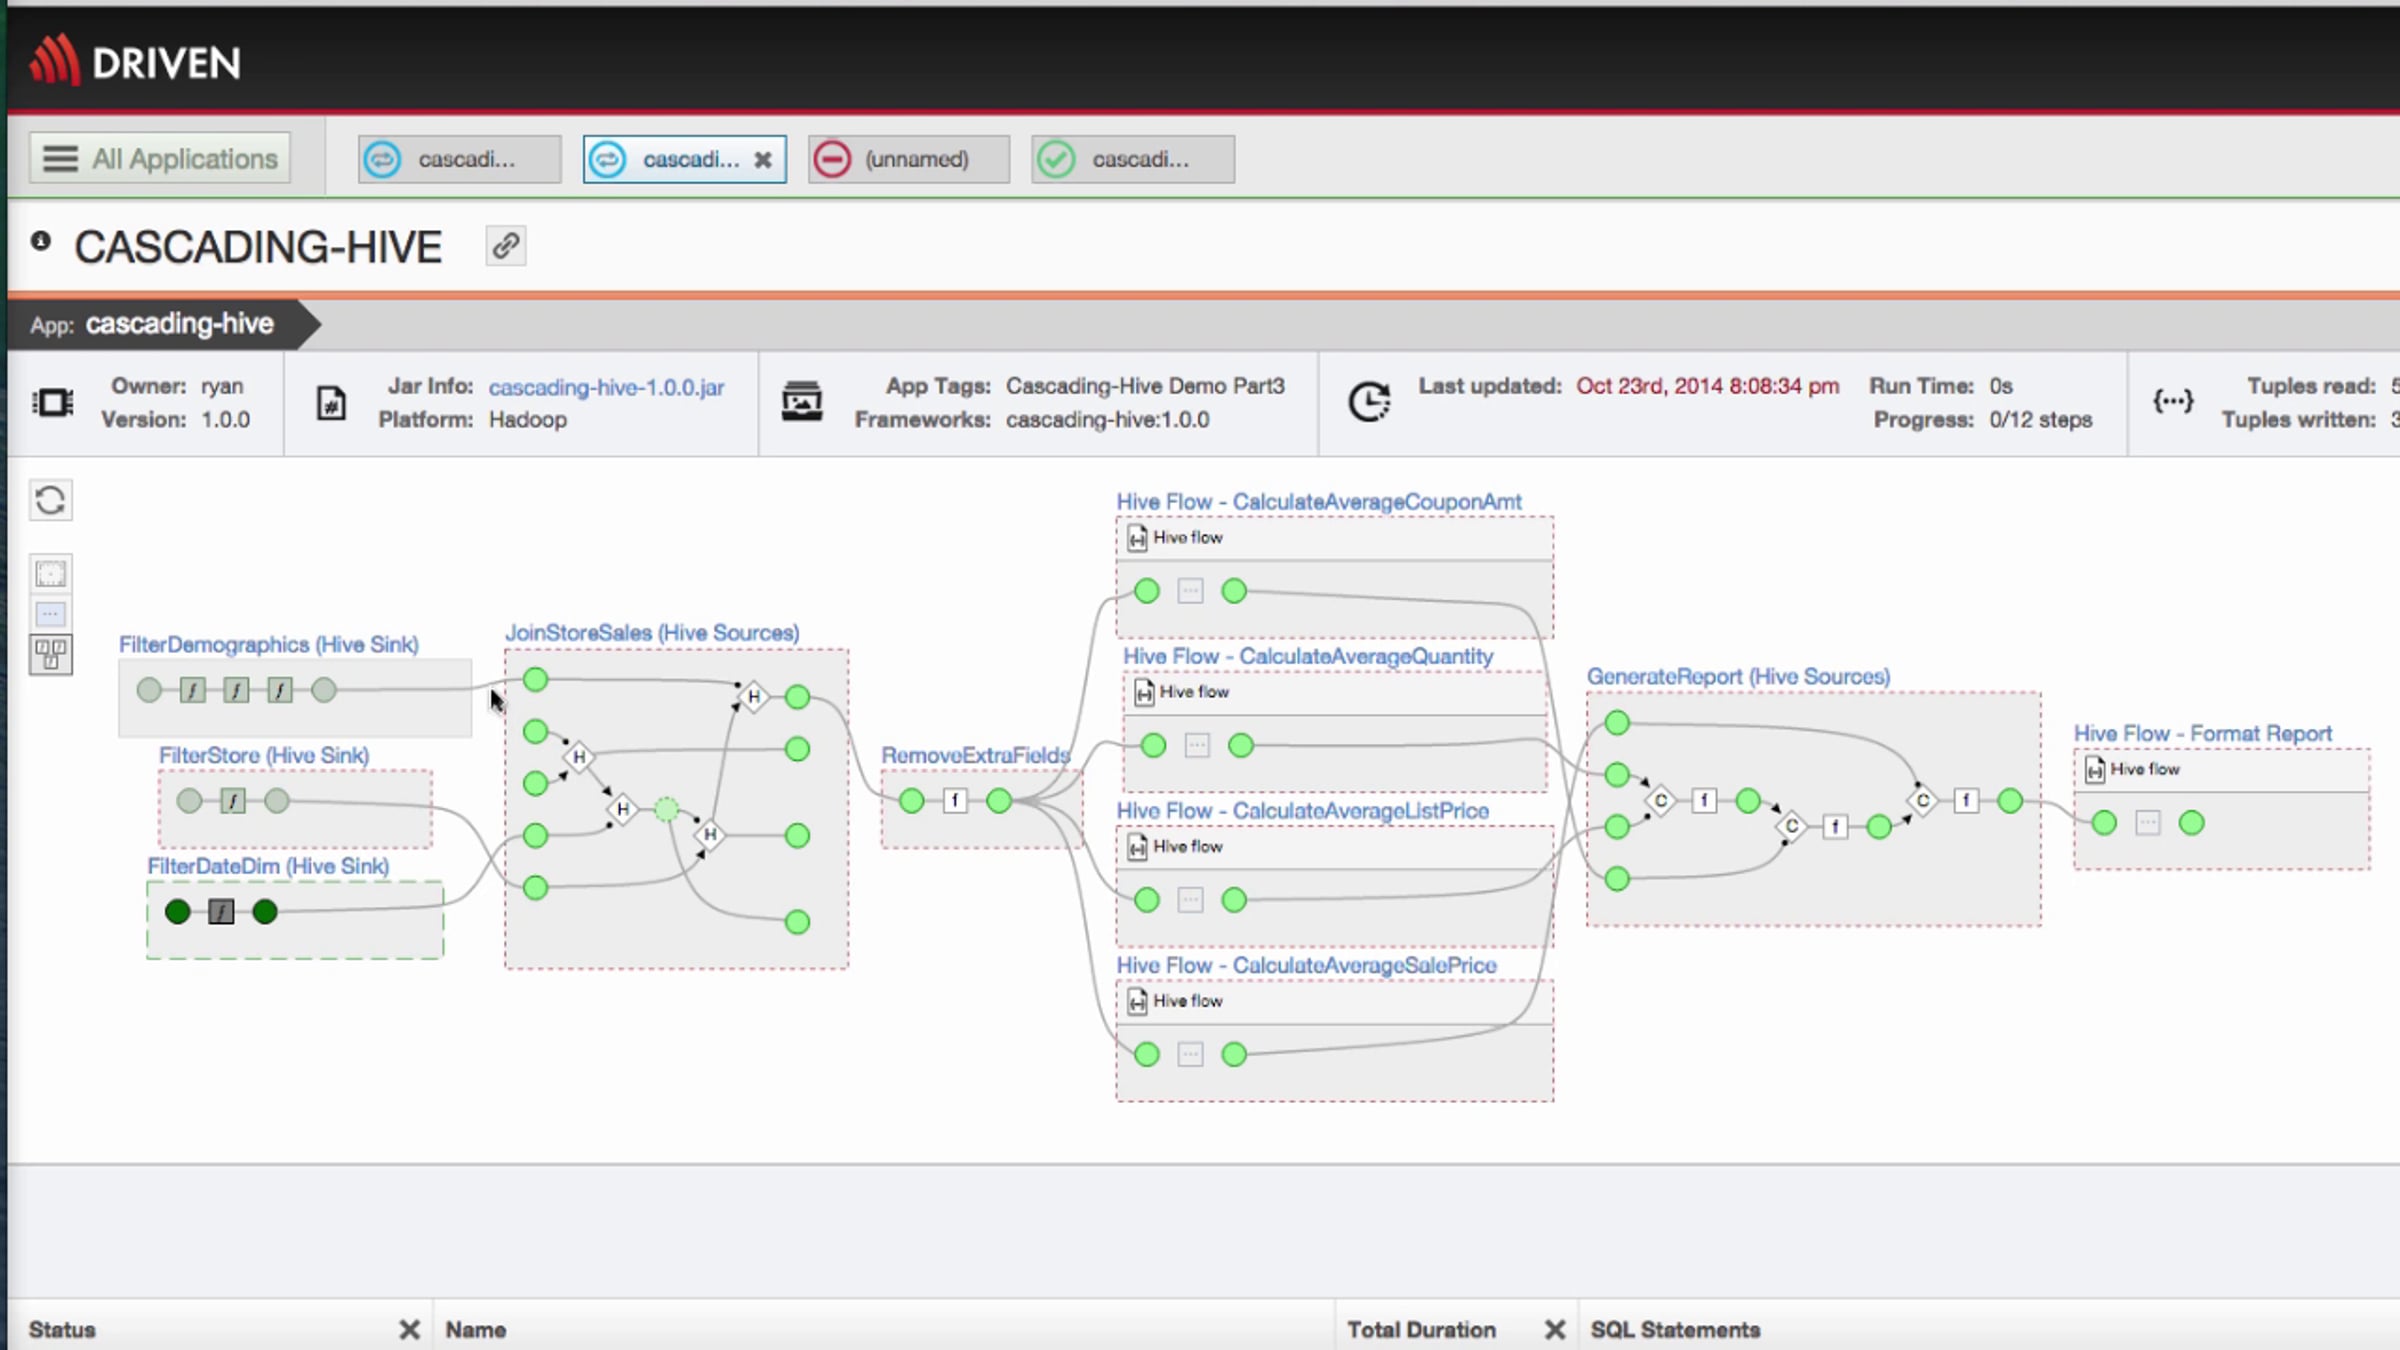2400x1350 pixels.
Task: Remove the Total Duration column
Action: coord(1554,1329)
